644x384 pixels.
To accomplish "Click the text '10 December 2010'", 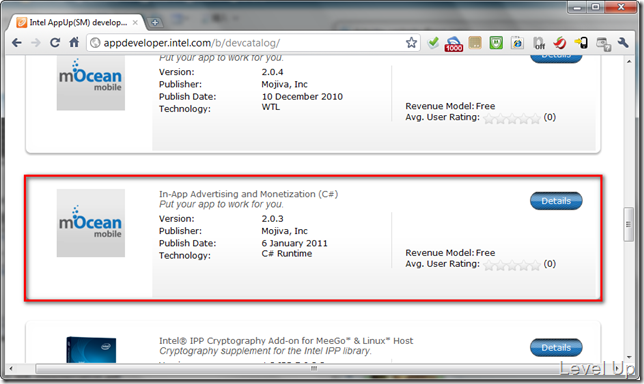I will [302, 97].
